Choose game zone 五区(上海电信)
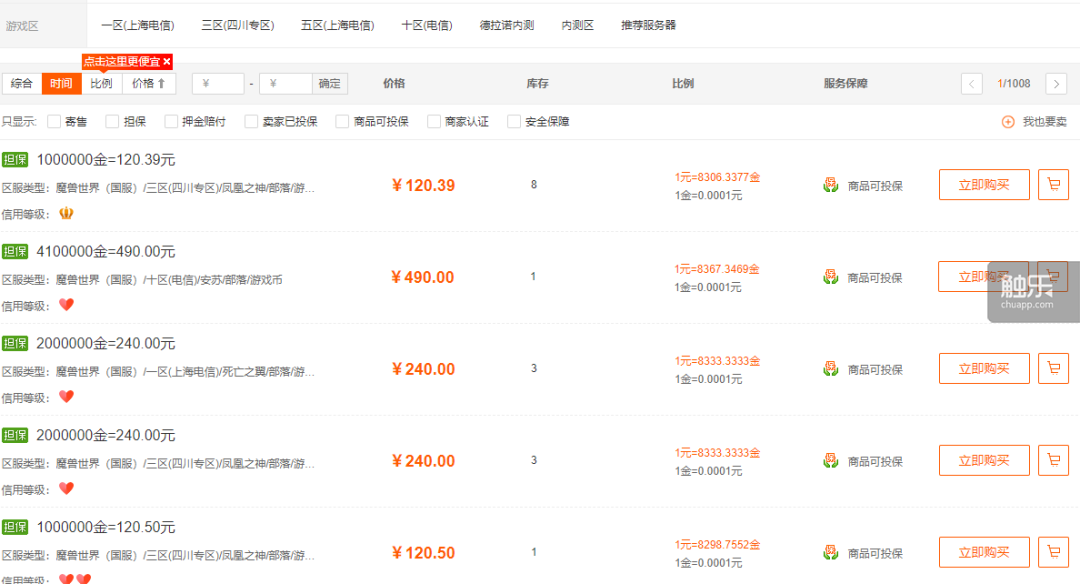The image size is (1080, 584). 338,25
